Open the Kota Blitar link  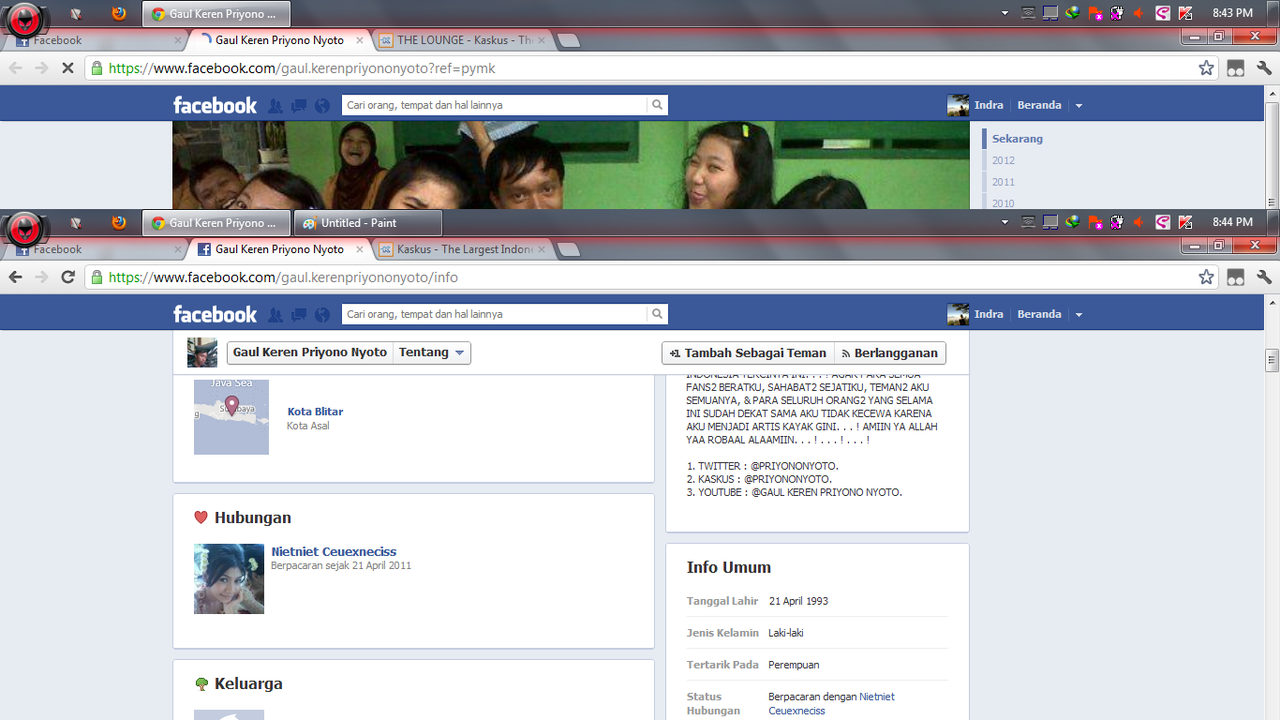pyautogui.click(x=315, y=411)
